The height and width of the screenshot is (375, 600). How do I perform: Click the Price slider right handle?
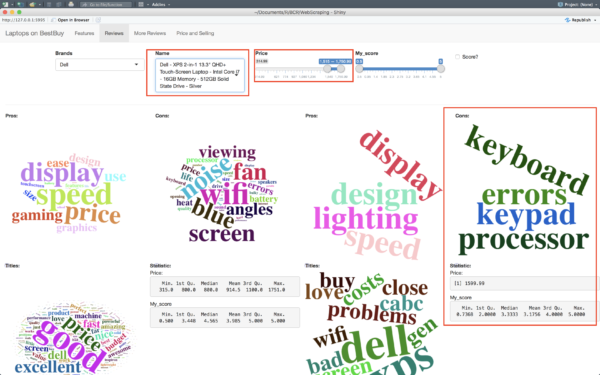click(x=341, y=68)
